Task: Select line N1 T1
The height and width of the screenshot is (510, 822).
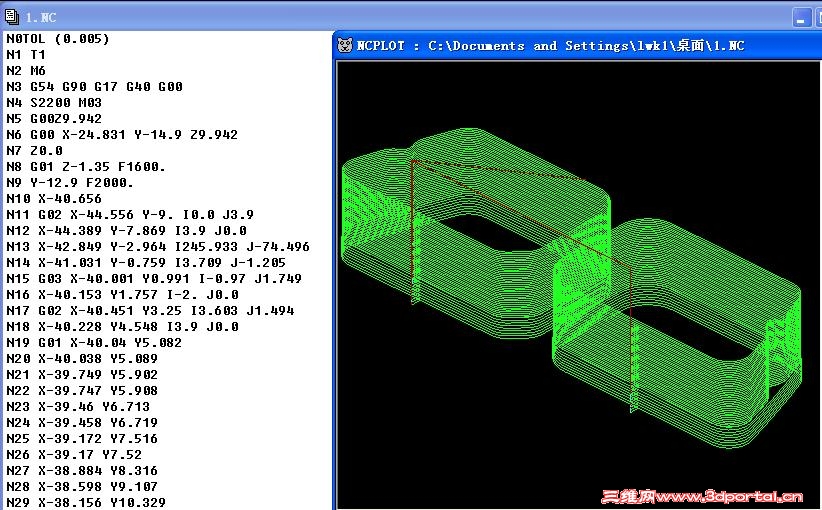Action: point(26,55)
